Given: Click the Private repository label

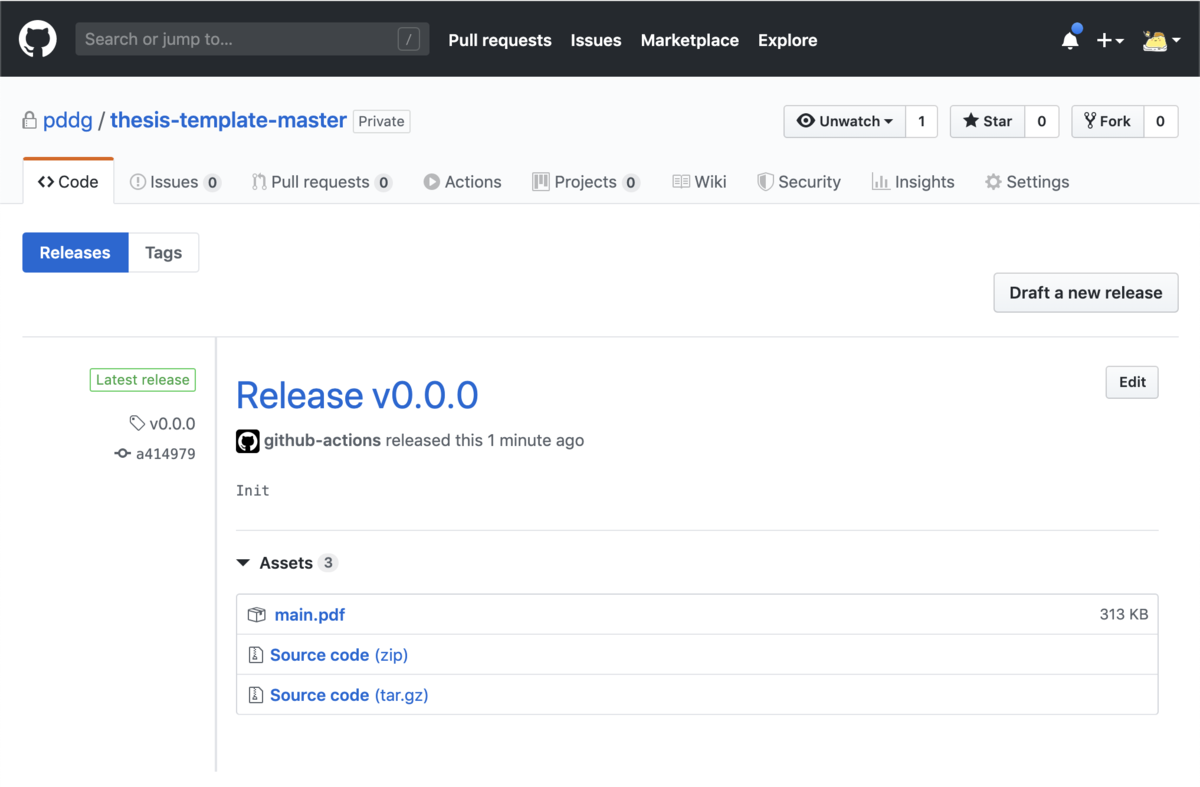Looking at the screenshot, I should click(x=382, y=121).
